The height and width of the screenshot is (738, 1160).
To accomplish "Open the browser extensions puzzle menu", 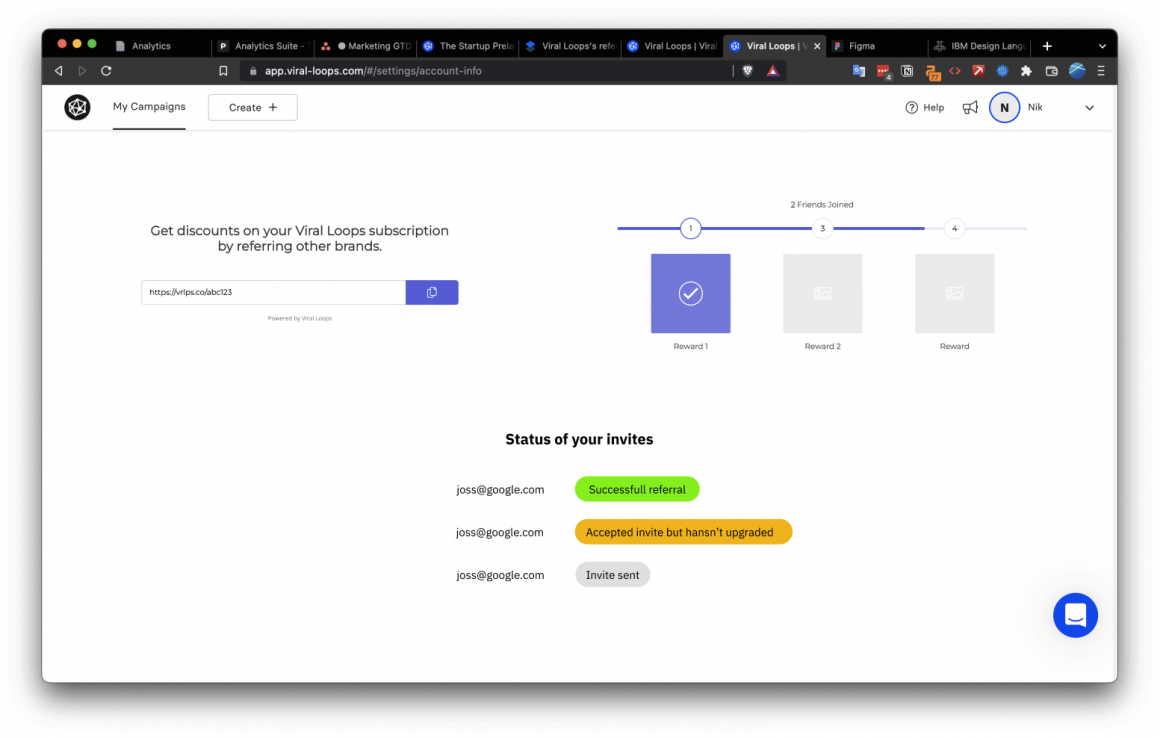I will (1026, 71).
